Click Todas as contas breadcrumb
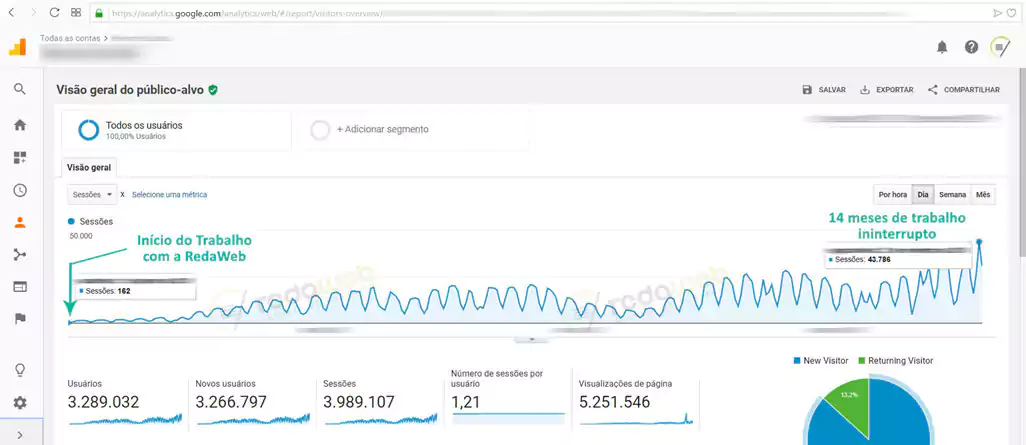The width and height of the screenshot is (1026, 445). pyautogui.click(x=70, y=38)
